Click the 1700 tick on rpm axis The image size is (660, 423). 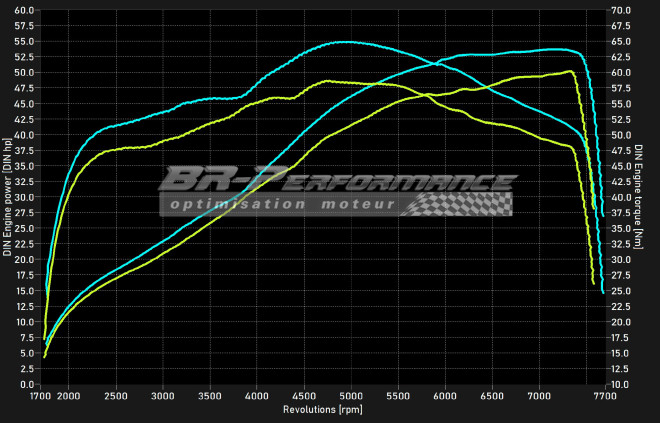(41, 396)
